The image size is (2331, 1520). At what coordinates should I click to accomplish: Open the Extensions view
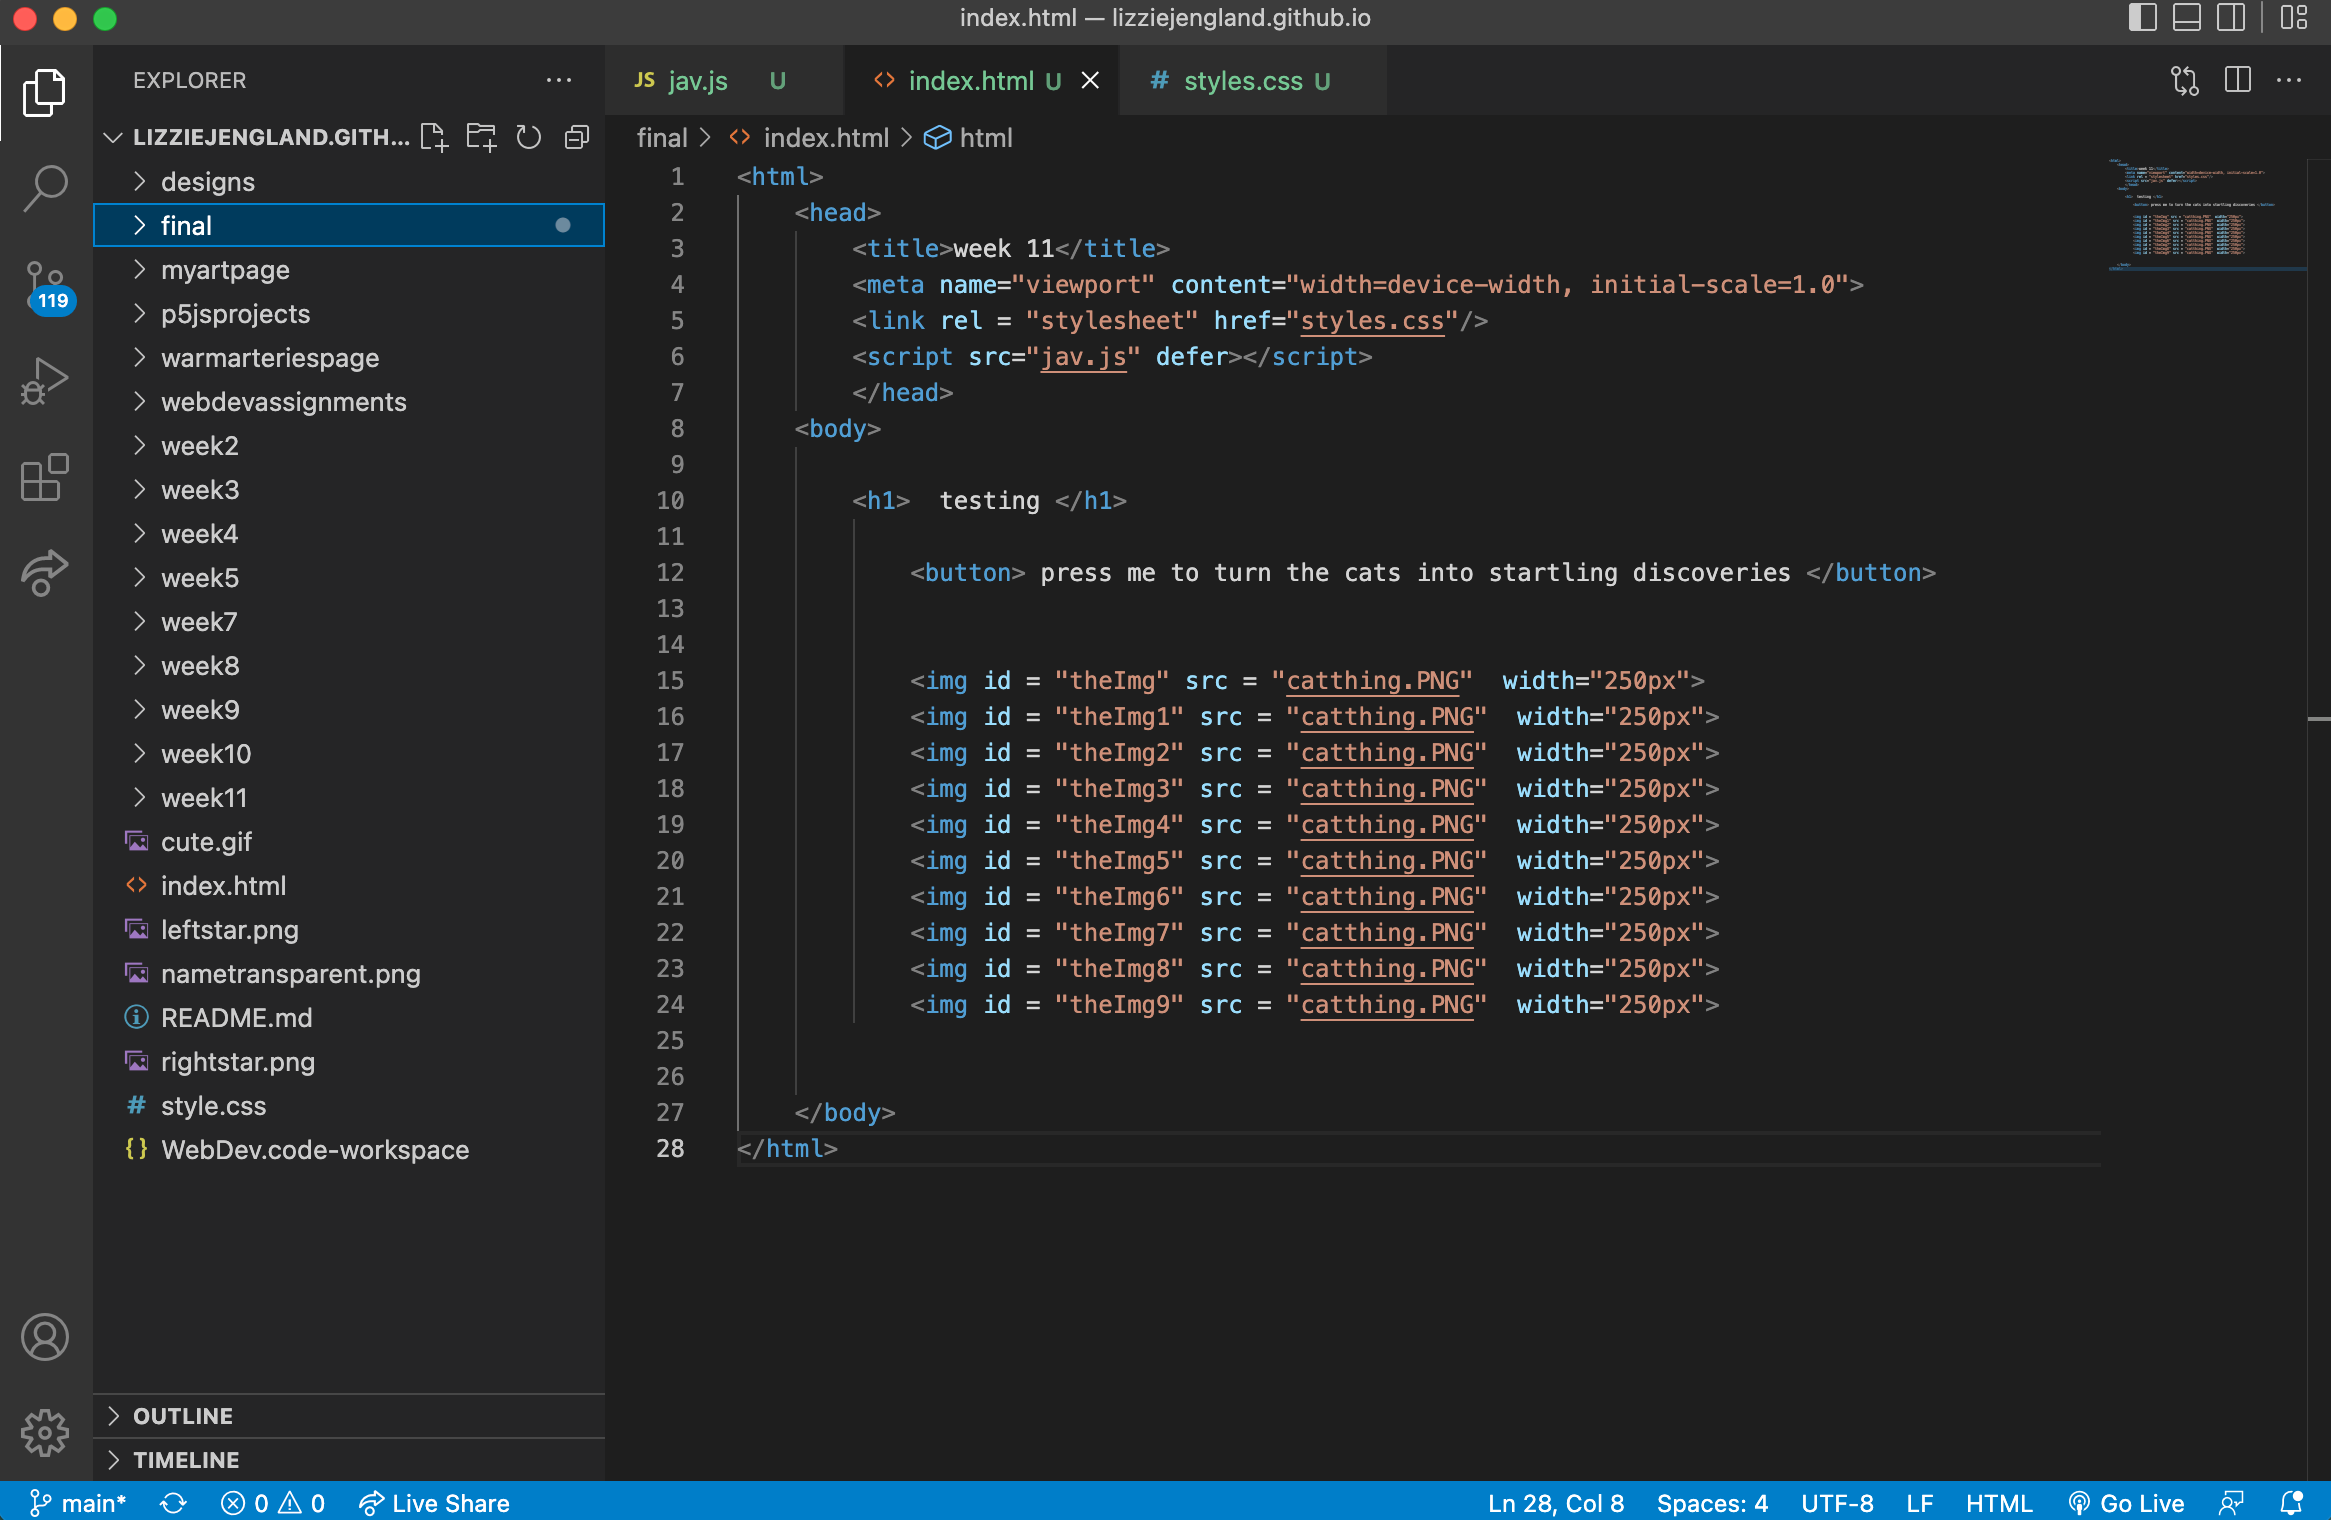[x=45, y=477]
